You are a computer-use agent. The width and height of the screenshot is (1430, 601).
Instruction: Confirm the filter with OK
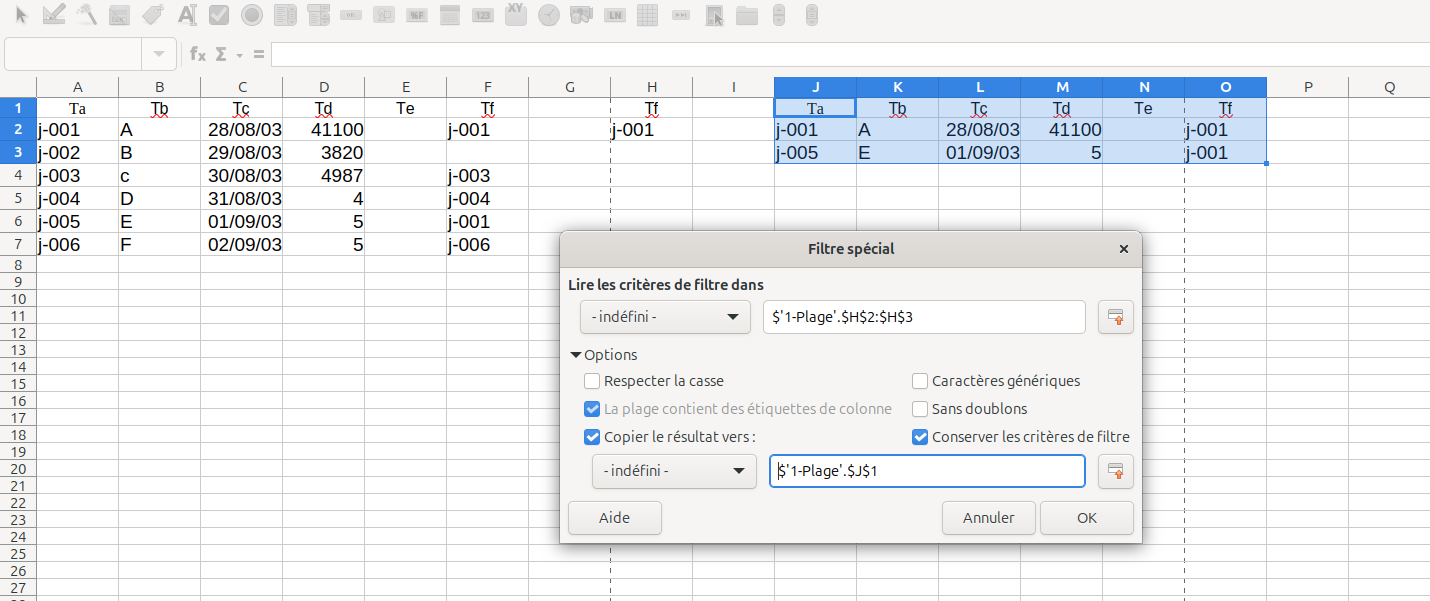pos(1087,518)
